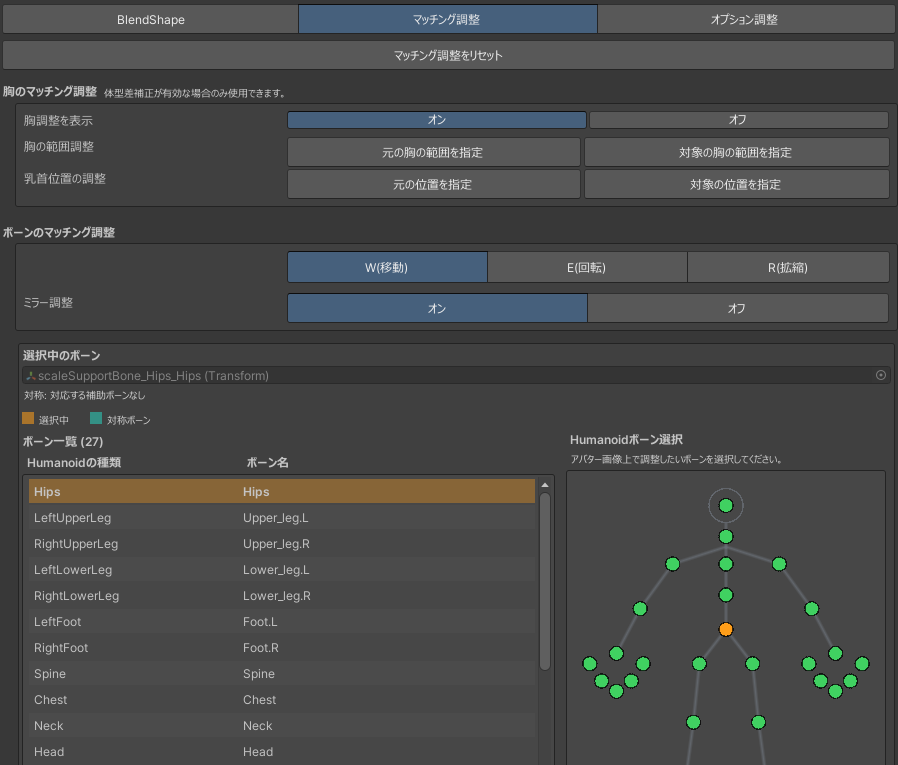Click 元の胸の範囲を指定 button
This screenshot has width=898, height=765.
coord(434,152)
